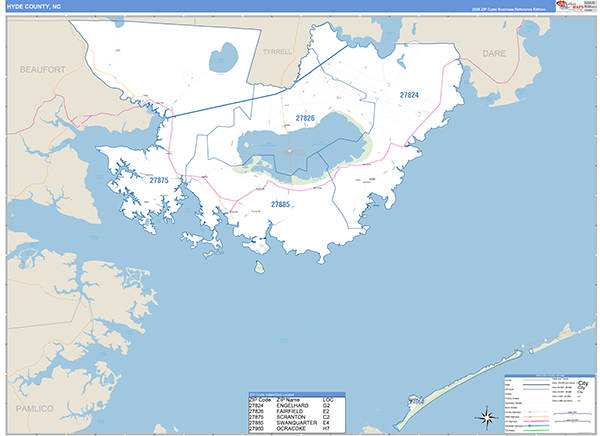Select SWANQUARTER in the ZIP index table

coord(297,423)
